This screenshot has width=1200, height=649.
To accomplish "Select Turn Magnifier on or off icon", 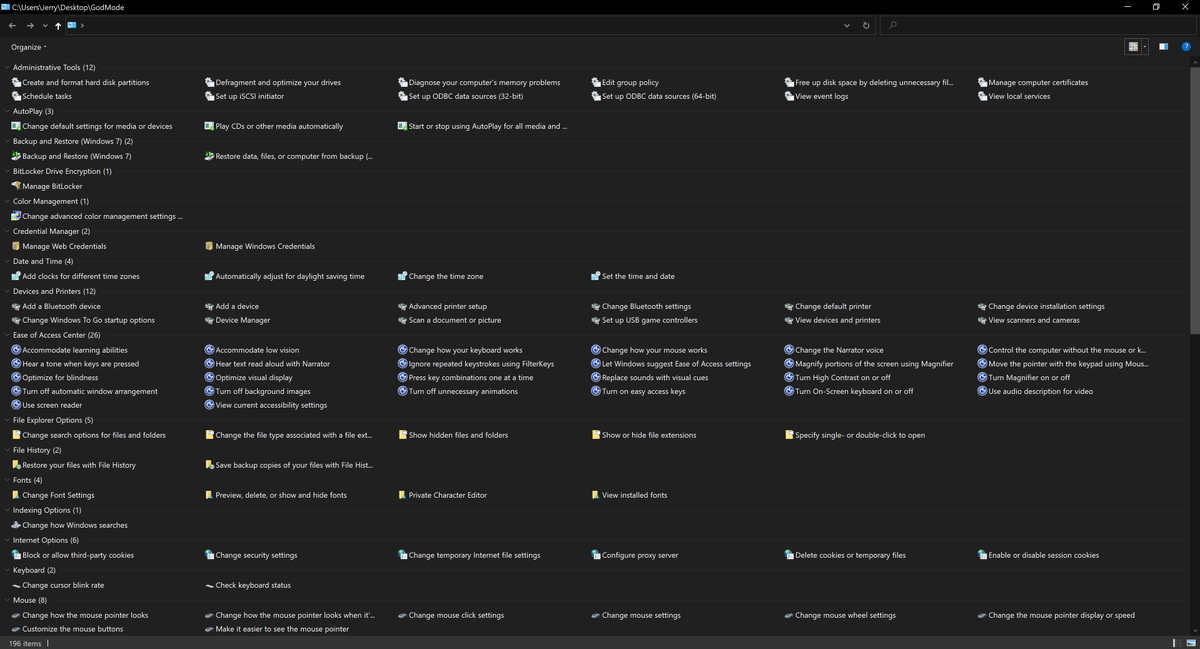I will coord(982,378).
